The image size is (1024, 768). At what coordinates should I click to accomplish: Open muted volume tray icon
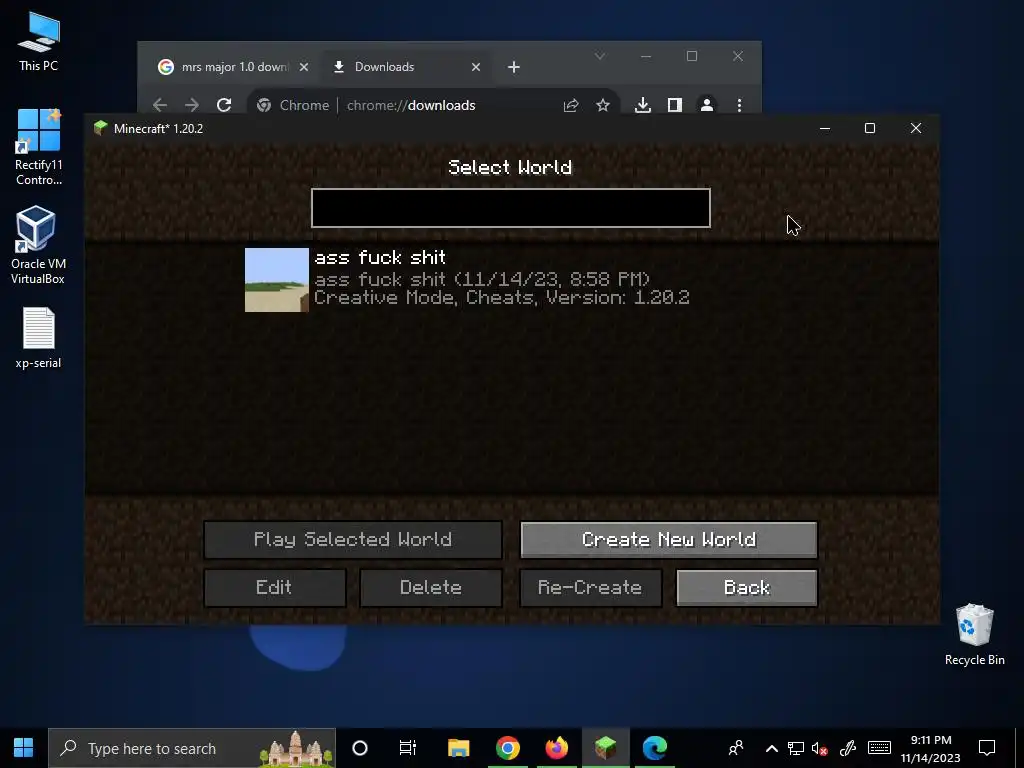820,748
